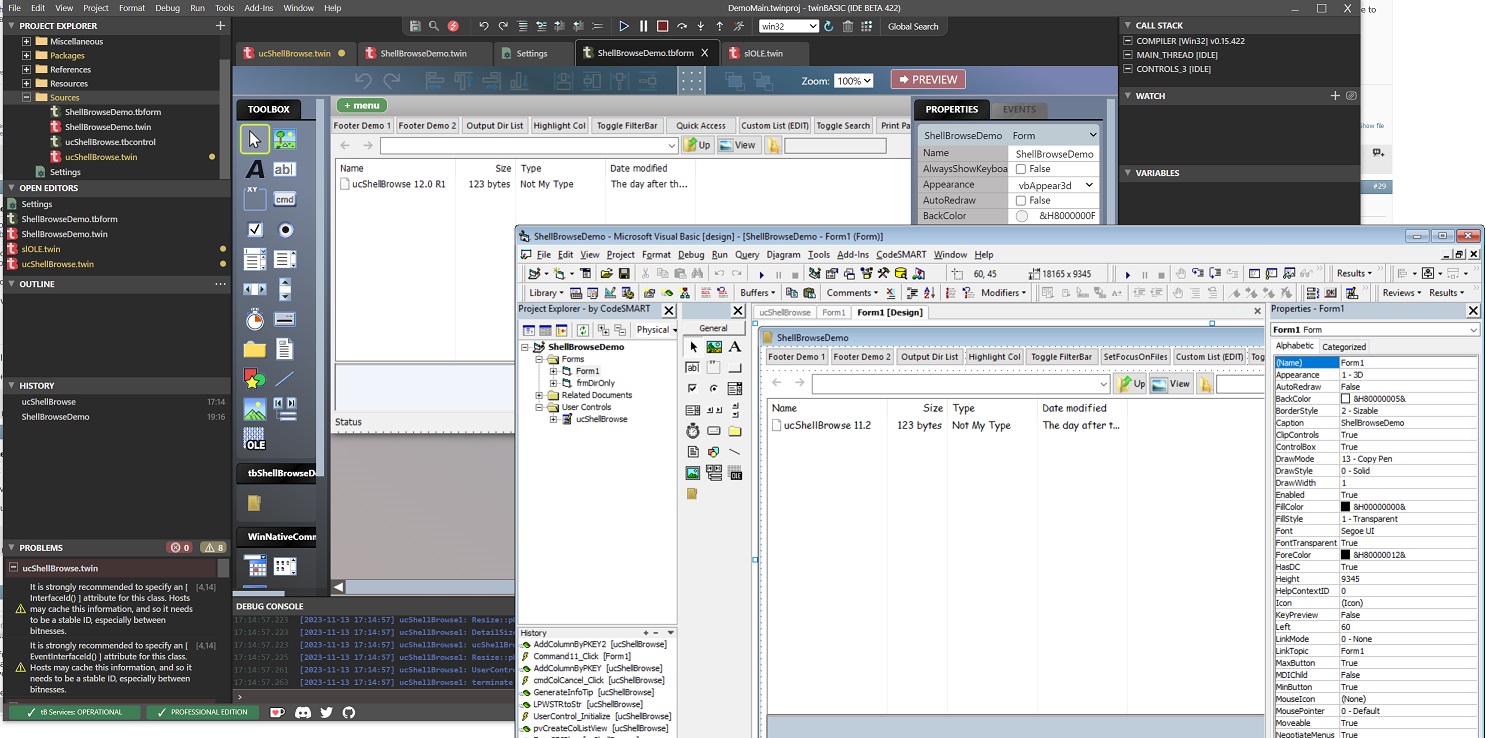Select the OptionButton tool in twinBASIC Toolbox
Image resolution: width=1486 pixels, height=738 pixels.
pyautogui.click(x=285, y=230)
